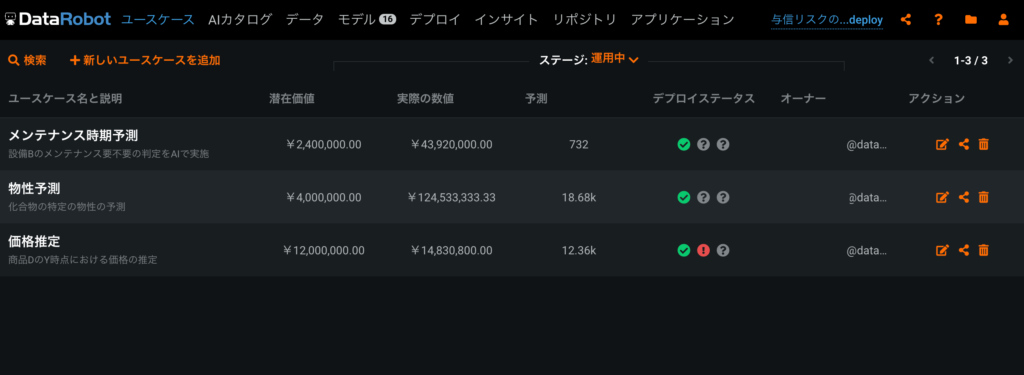Open the folder icon in top bar
Viewport: 1024px width, 375px height.
pos(971,20)
